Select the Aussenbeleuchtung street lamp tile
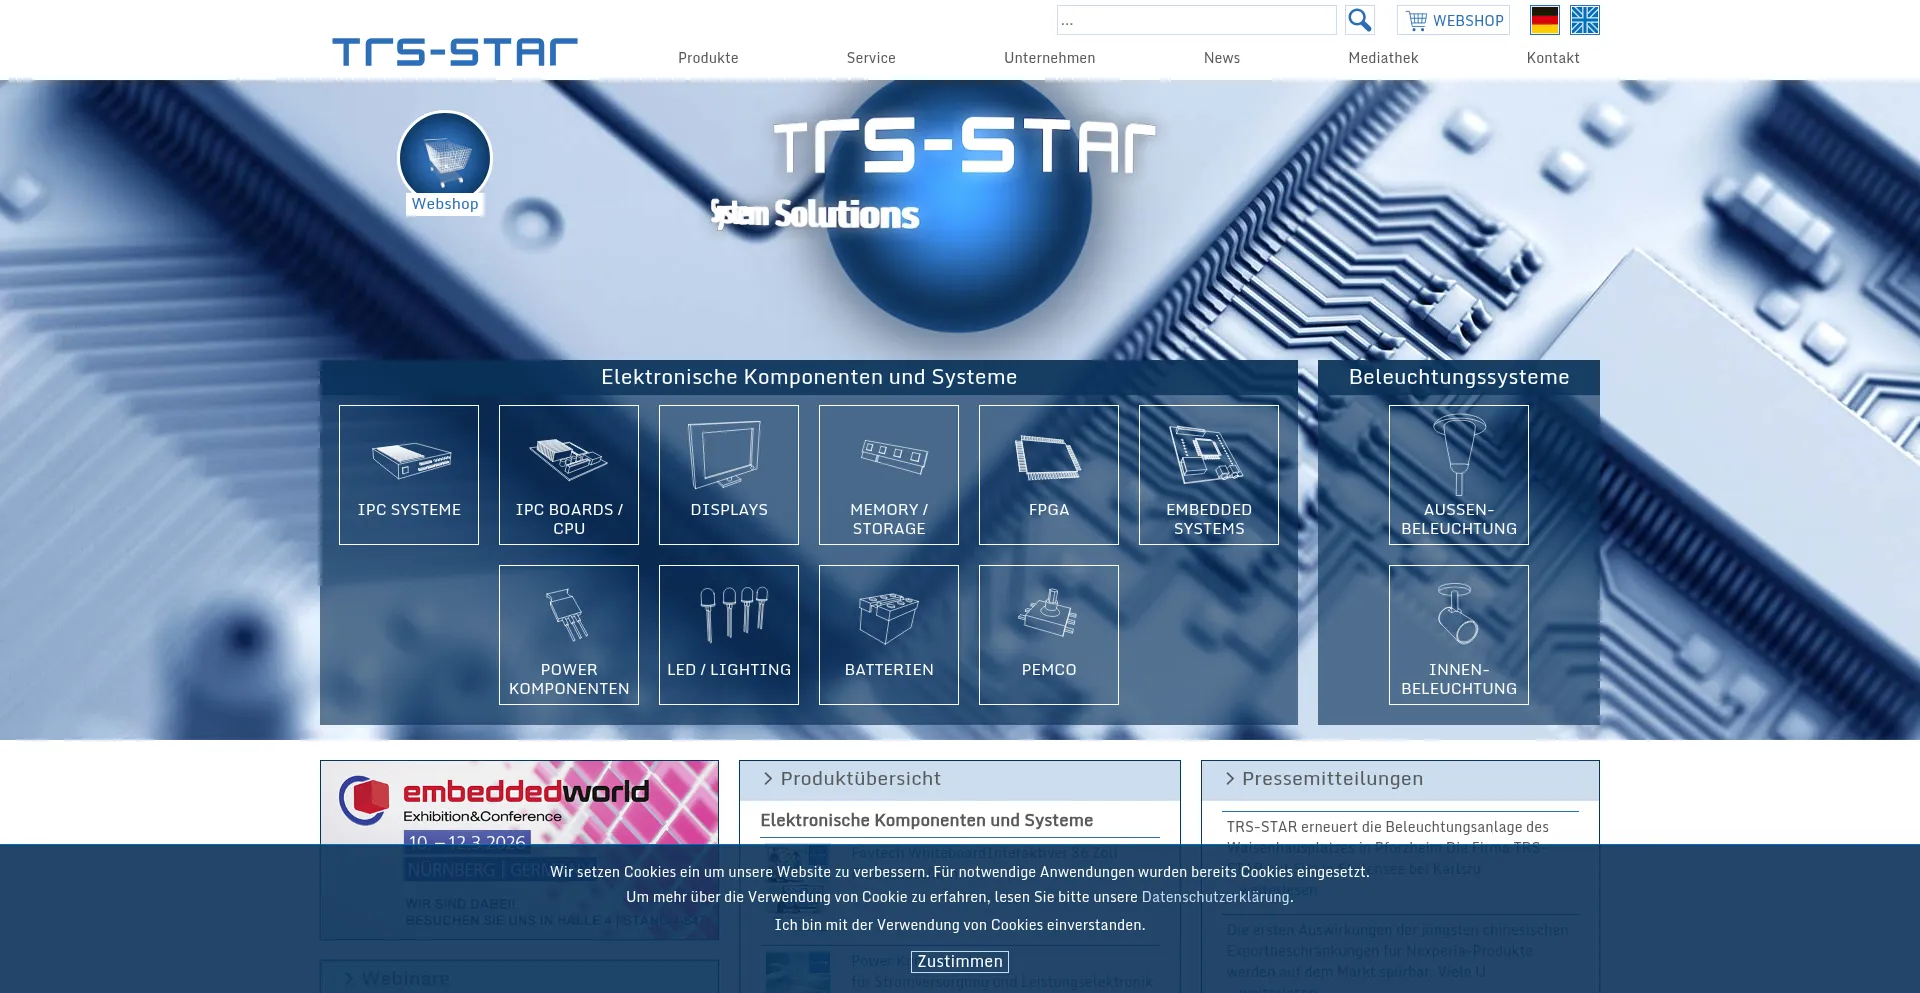 1458,475
